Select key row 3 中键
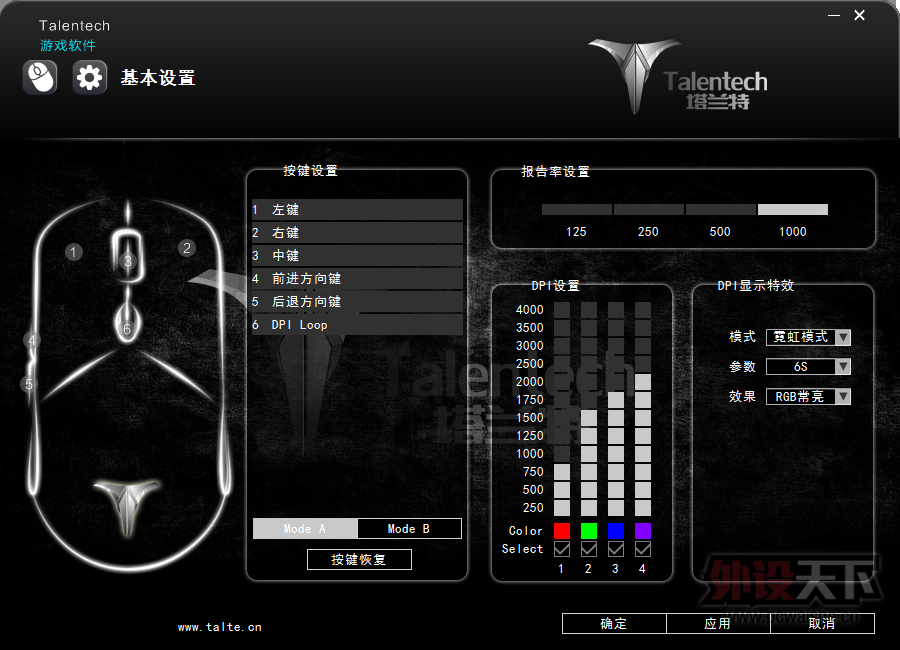 (x=357, y=256)
